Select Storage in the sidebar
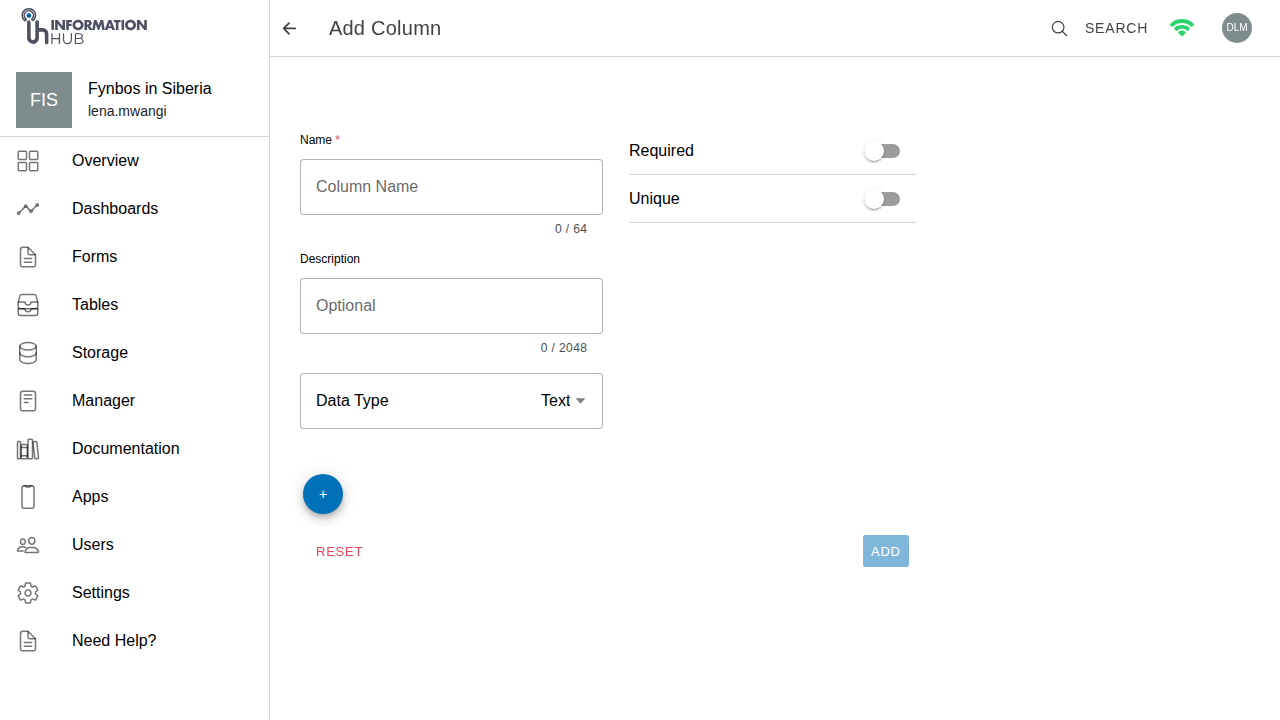Viewport: 1280px width, 720px height. point(135,353)
